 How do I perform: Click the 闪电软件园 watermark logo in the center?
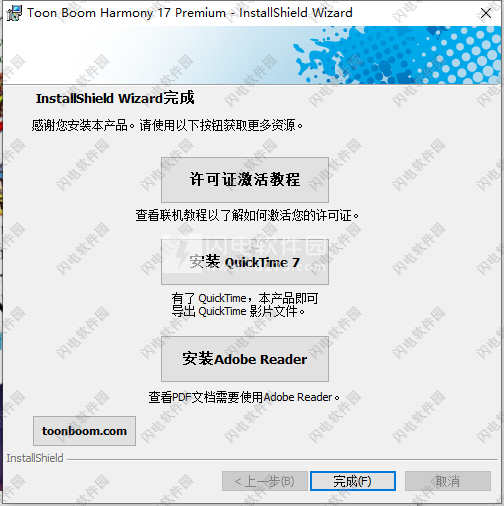point(245,253)
